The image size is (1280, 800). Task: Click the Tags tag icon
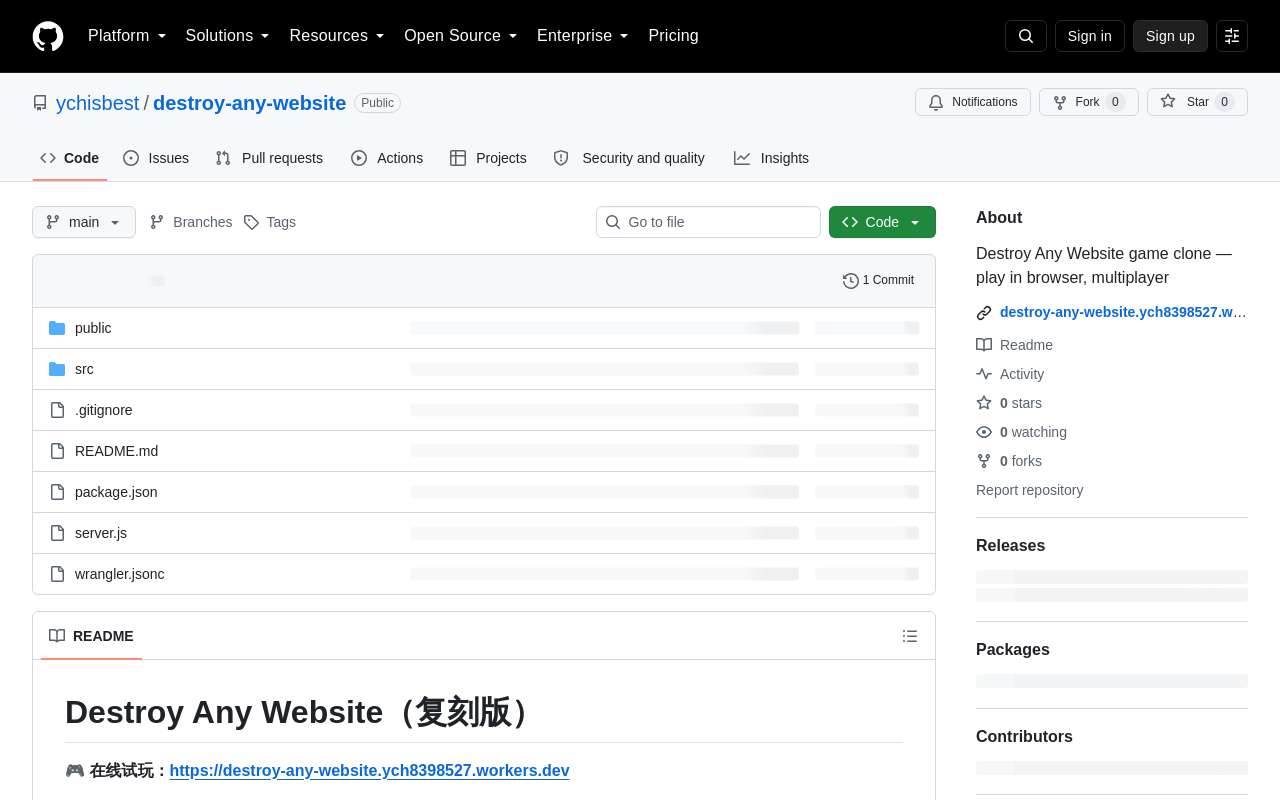pyautogui.click(x=251, y=222)
